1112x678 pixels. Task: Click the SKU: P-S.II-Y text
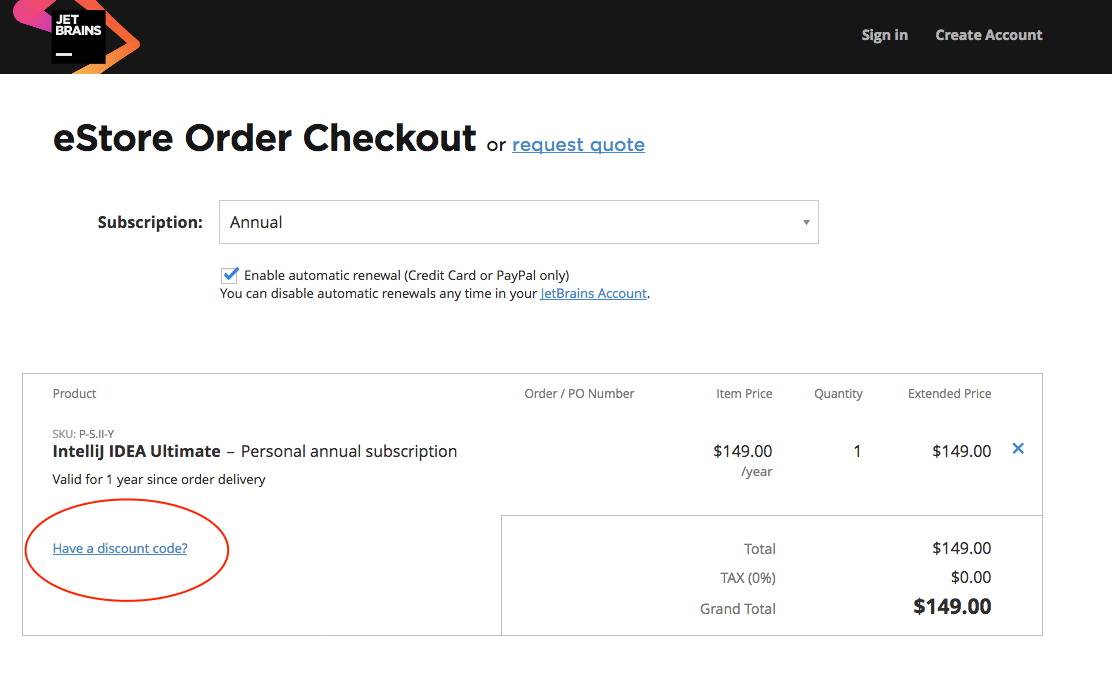[x=83, y=433]
